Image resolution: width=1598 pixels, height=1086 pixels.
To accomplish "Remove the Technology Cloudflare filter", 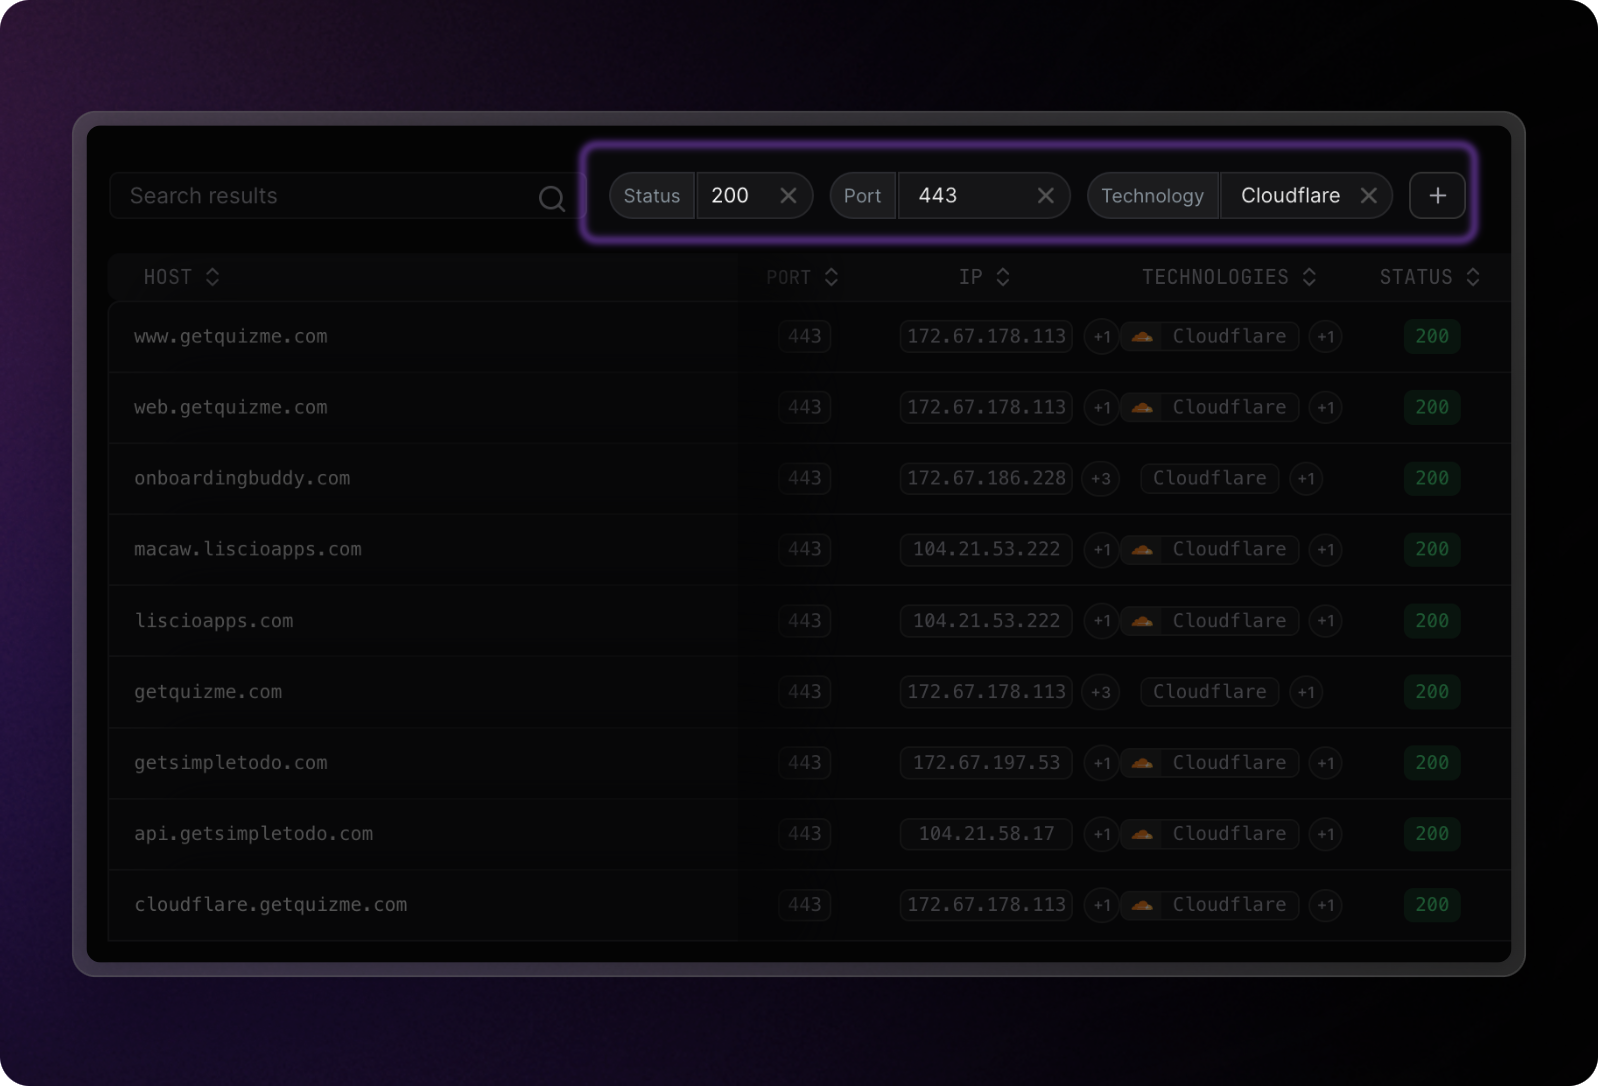I will (x=1368, y=196).
